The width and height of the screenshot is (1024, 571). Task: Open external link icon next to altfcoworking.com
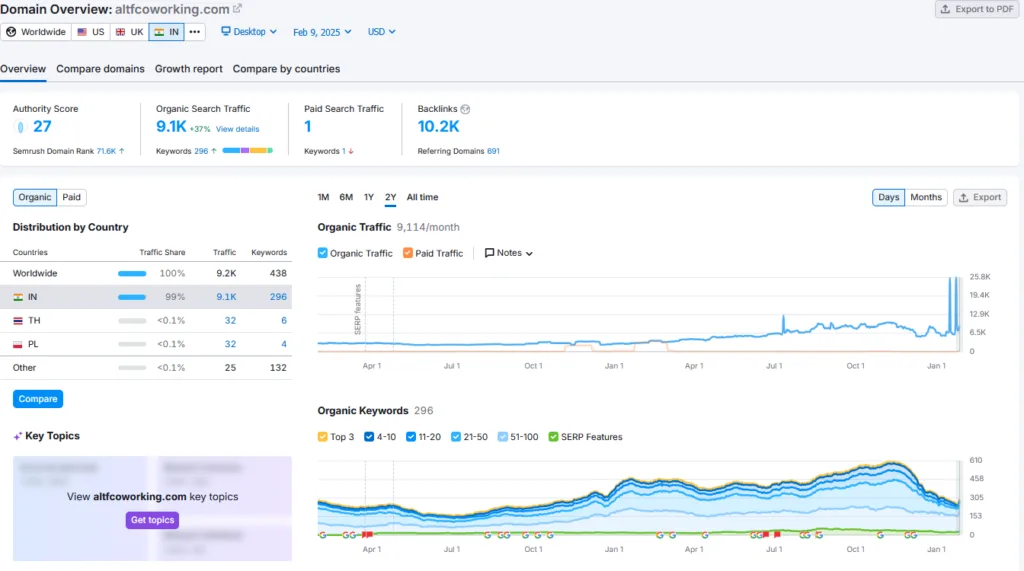(237, 8)
